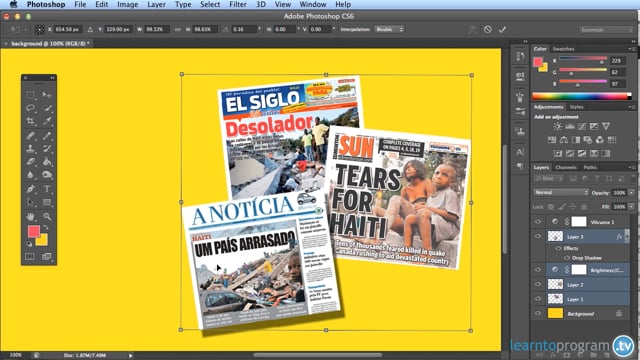Hide the Background layer
The image size is (640, 360).
click(x=538, y=313)
